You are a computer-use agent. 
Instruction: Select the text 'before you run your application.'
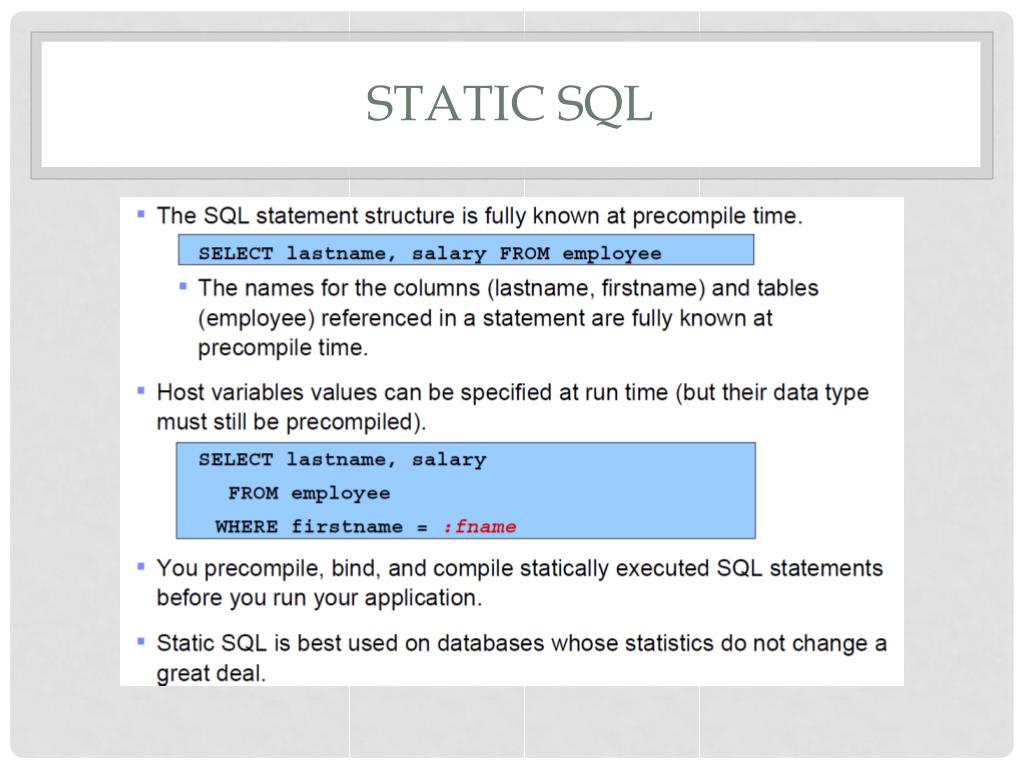pos(319,598)
